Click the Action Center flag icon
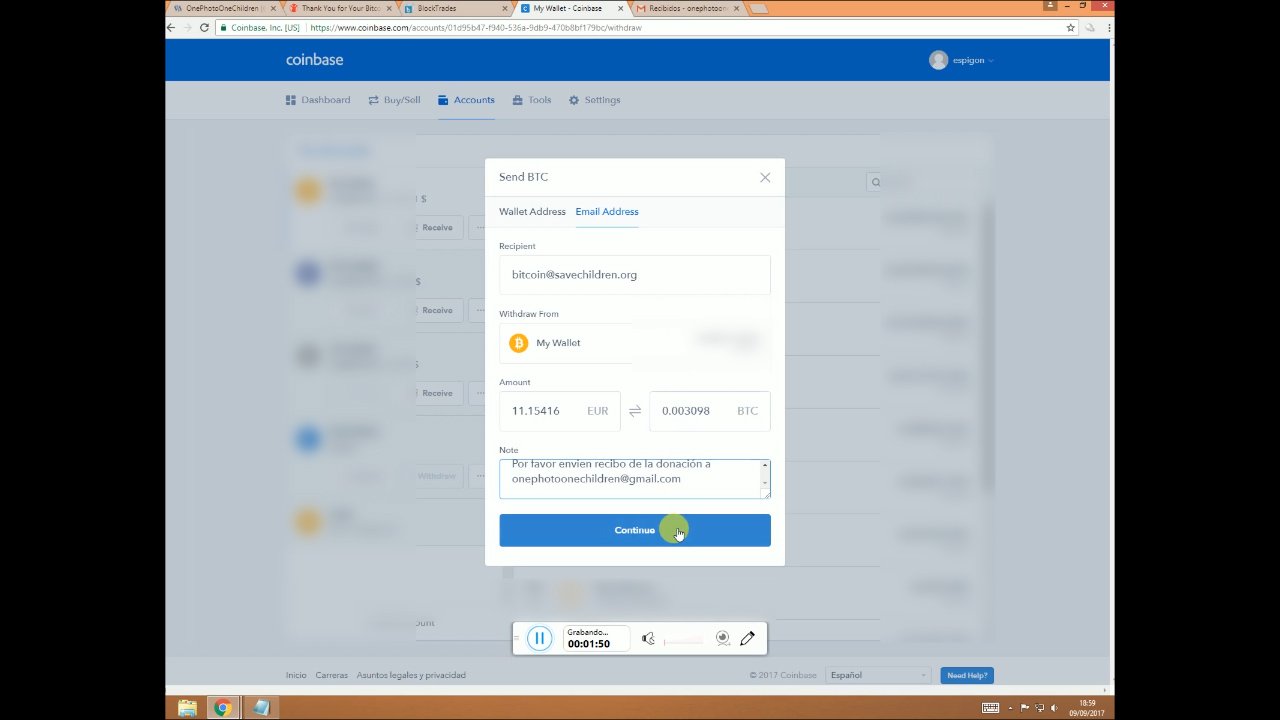The image size is (1280, 720). click(1025, 708)
